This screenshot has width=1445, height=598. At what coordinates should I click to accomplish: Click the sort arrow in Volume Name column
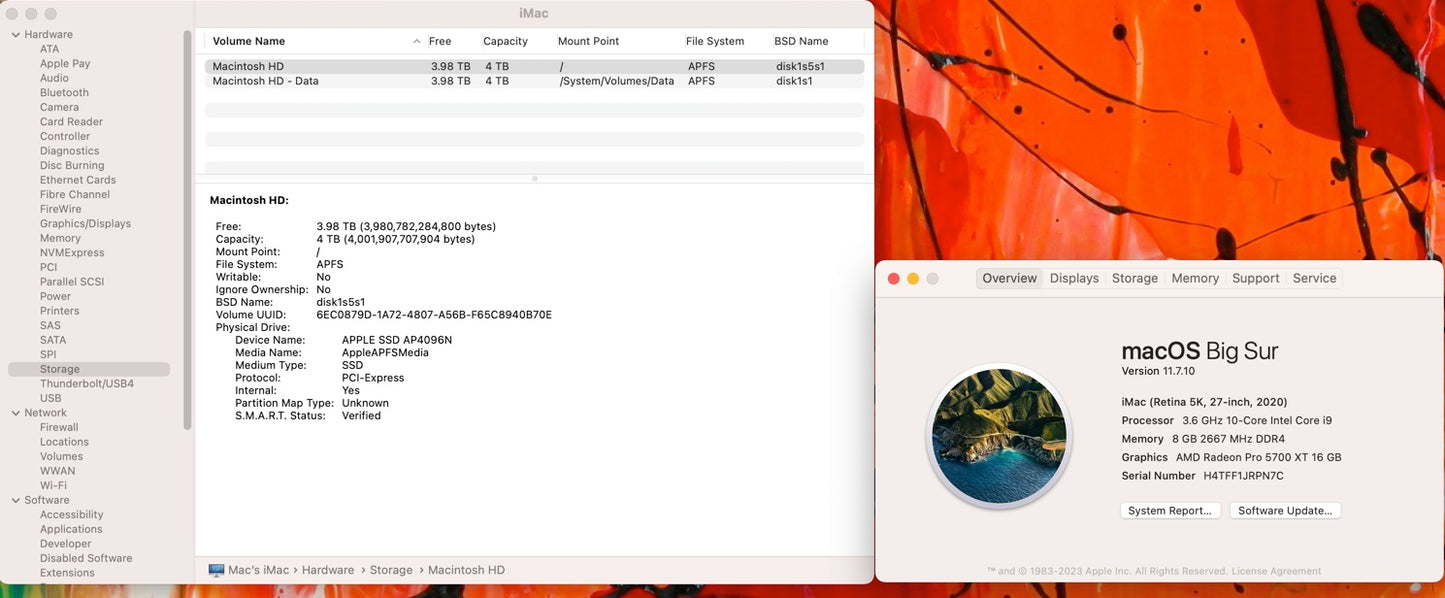click(x=417, y=42)
